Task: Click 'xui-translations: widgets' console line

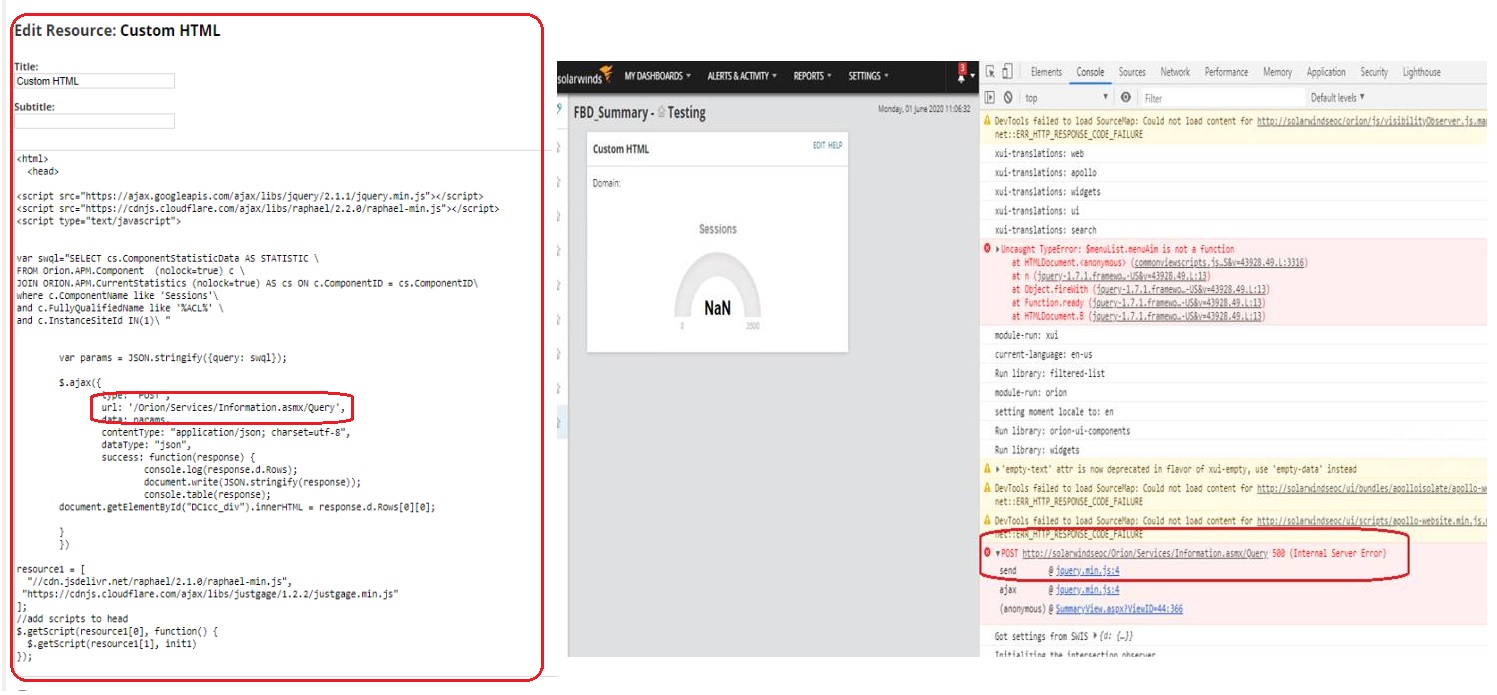Action: coord(1047,192)
